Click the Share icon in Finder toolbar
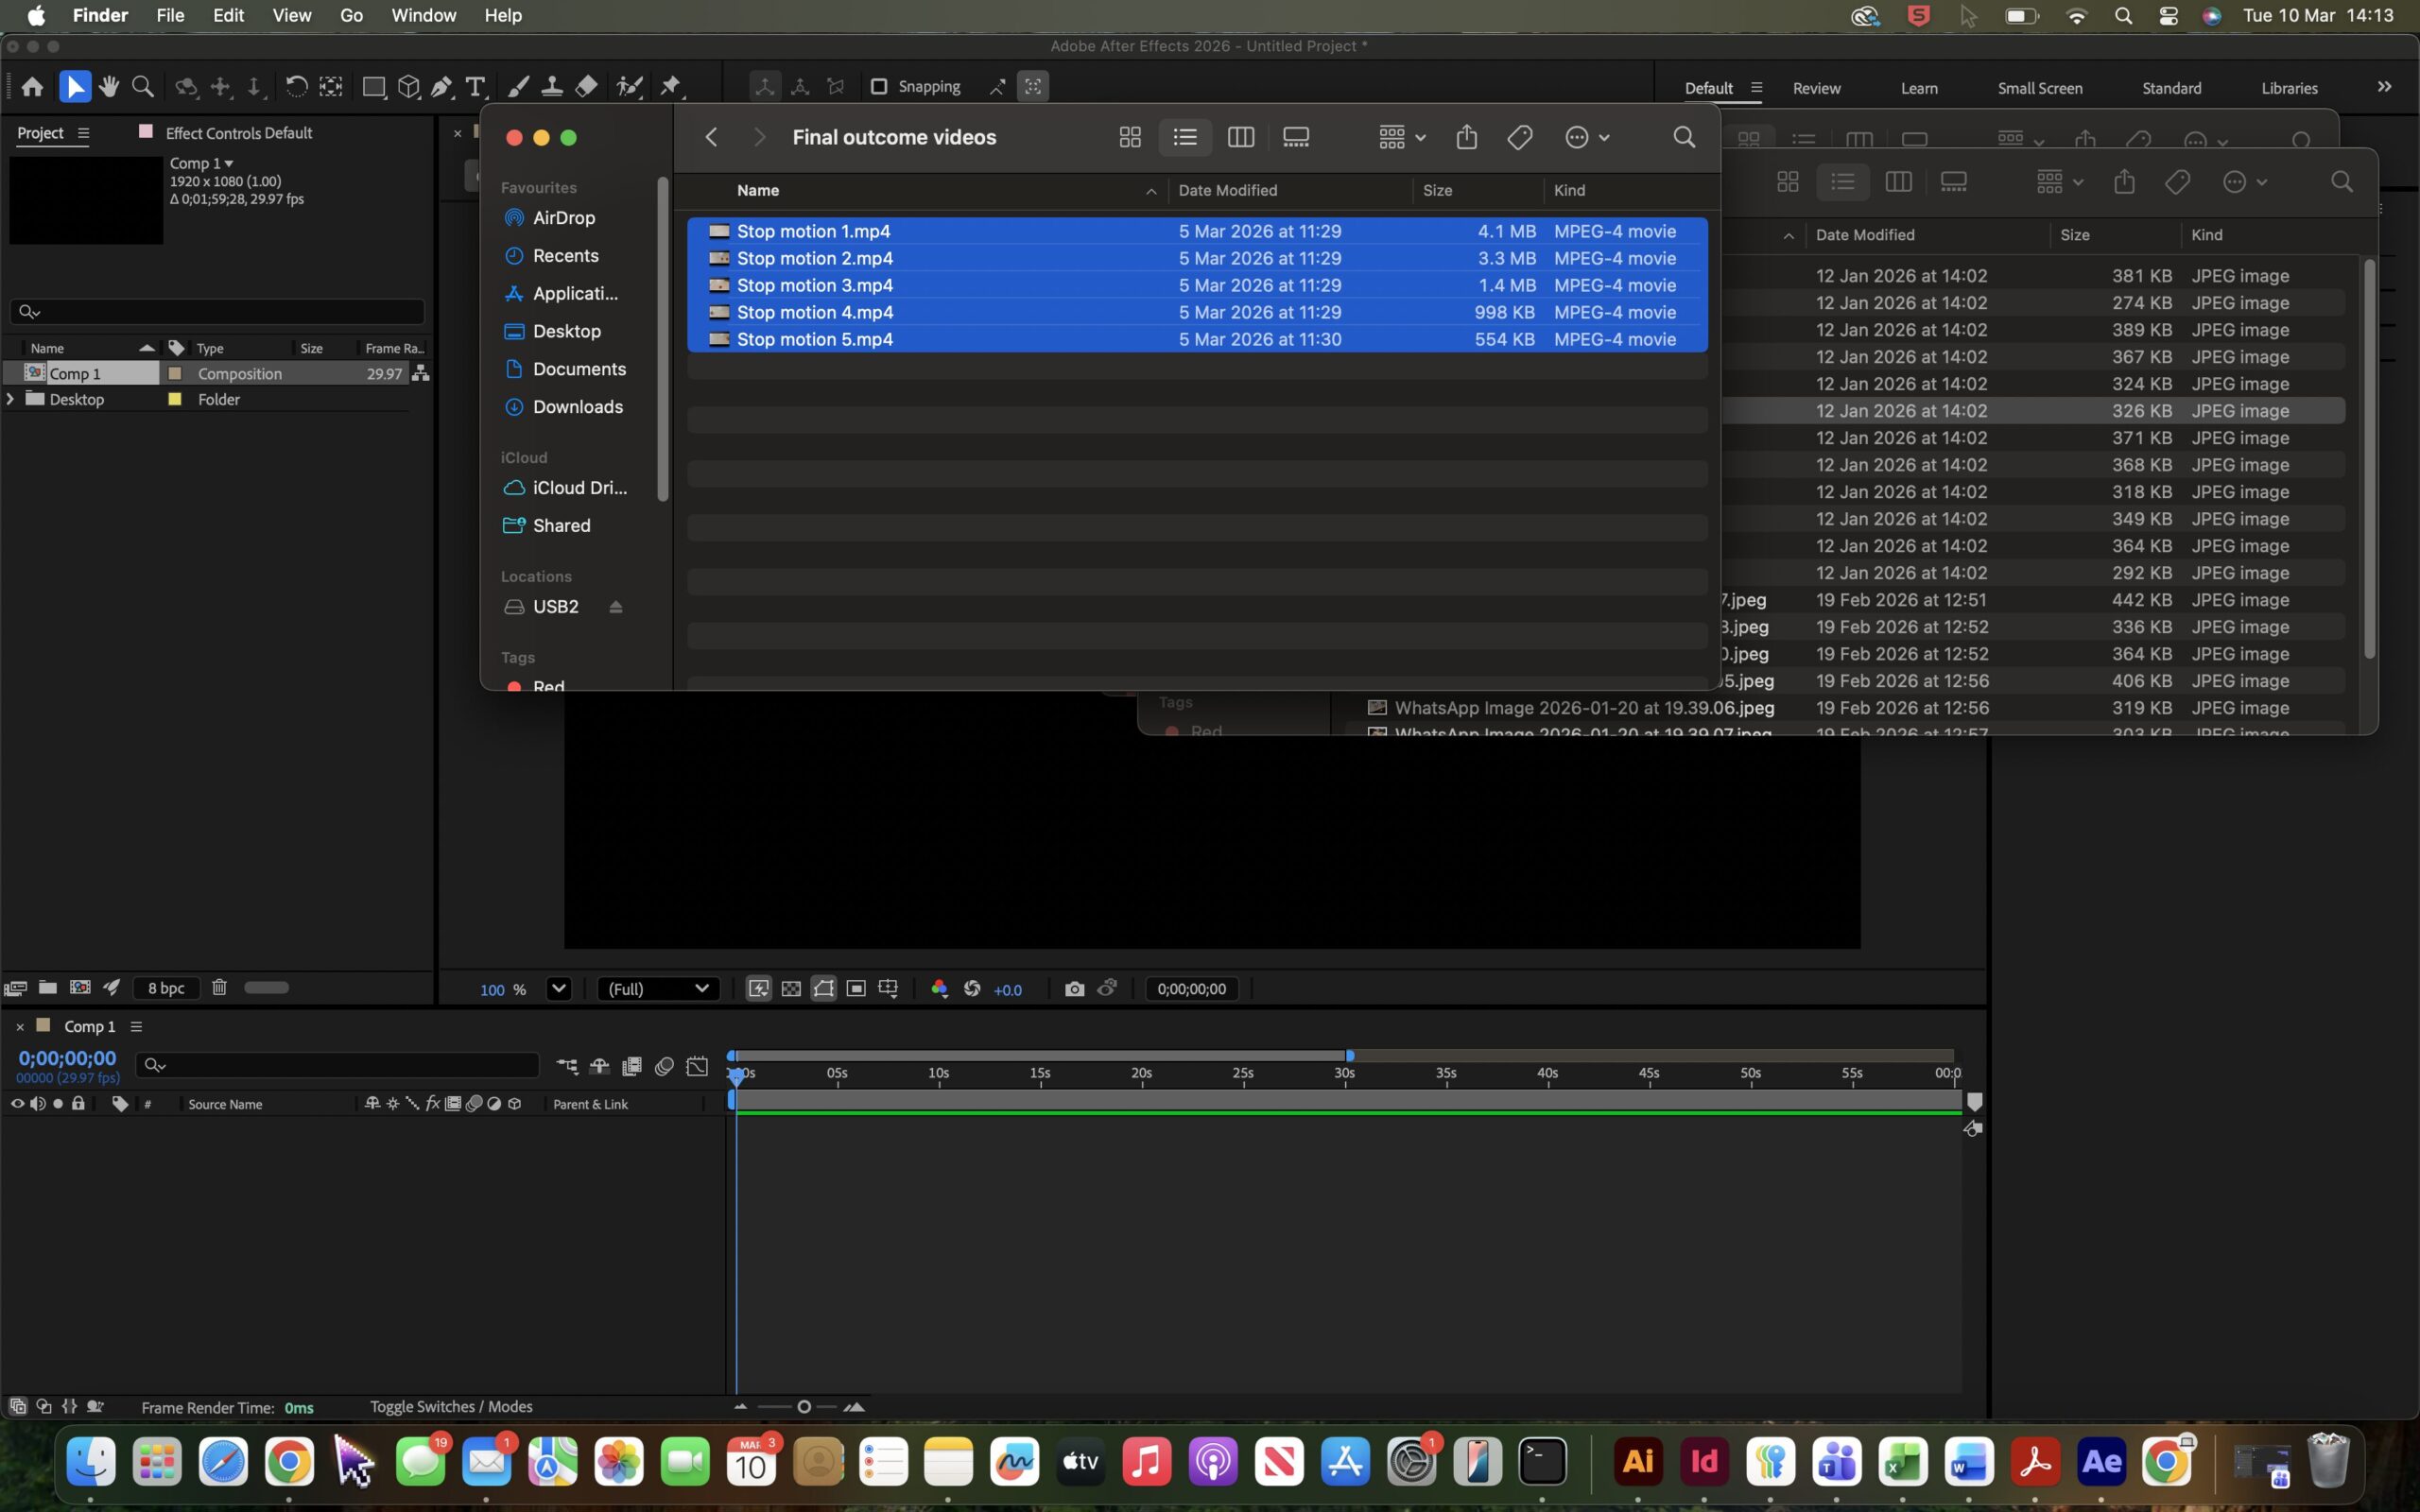The width and height of the screenshot is (2420, 1512). pos(1466,137)
